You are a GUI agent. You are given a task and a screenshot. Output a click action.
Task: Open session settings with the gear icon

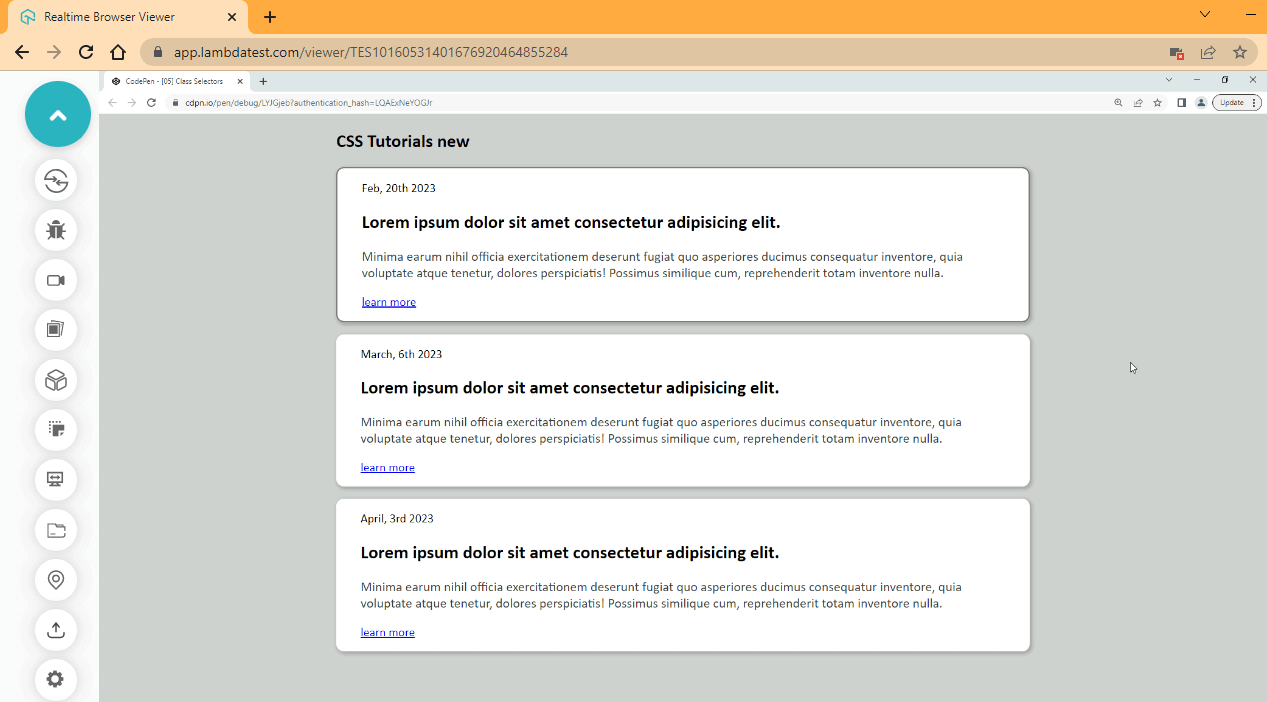pyautogui.click(x=55, y=680)
